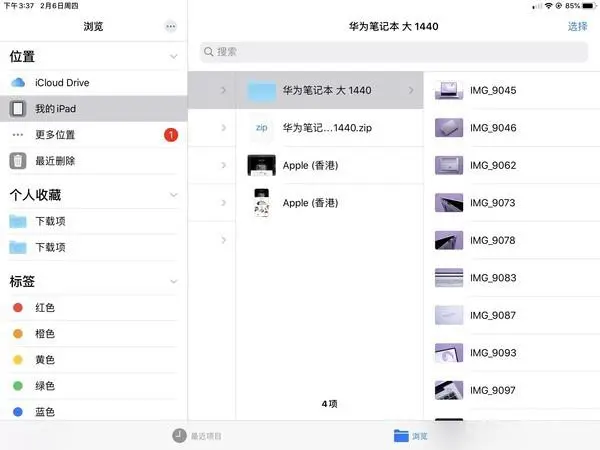The image size is (600, 450).
Task: Open image IMG_9093
Action: pyautogui.click(x=512, y=353)
